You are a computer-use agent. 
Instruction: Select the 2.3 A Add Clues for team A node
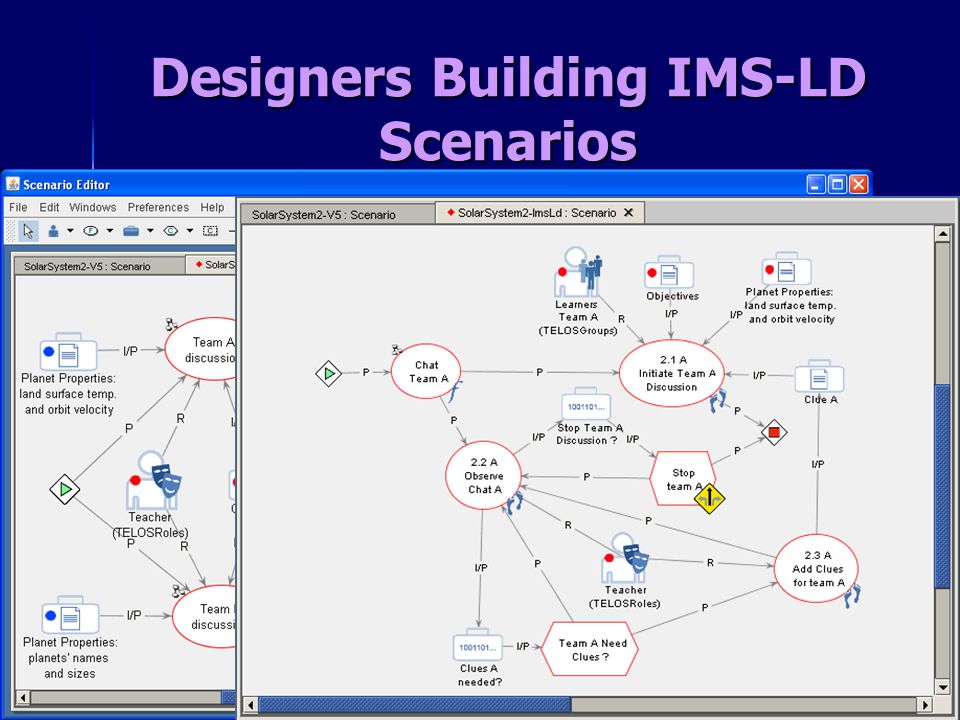pyautogui.click(x=817, y=568)
